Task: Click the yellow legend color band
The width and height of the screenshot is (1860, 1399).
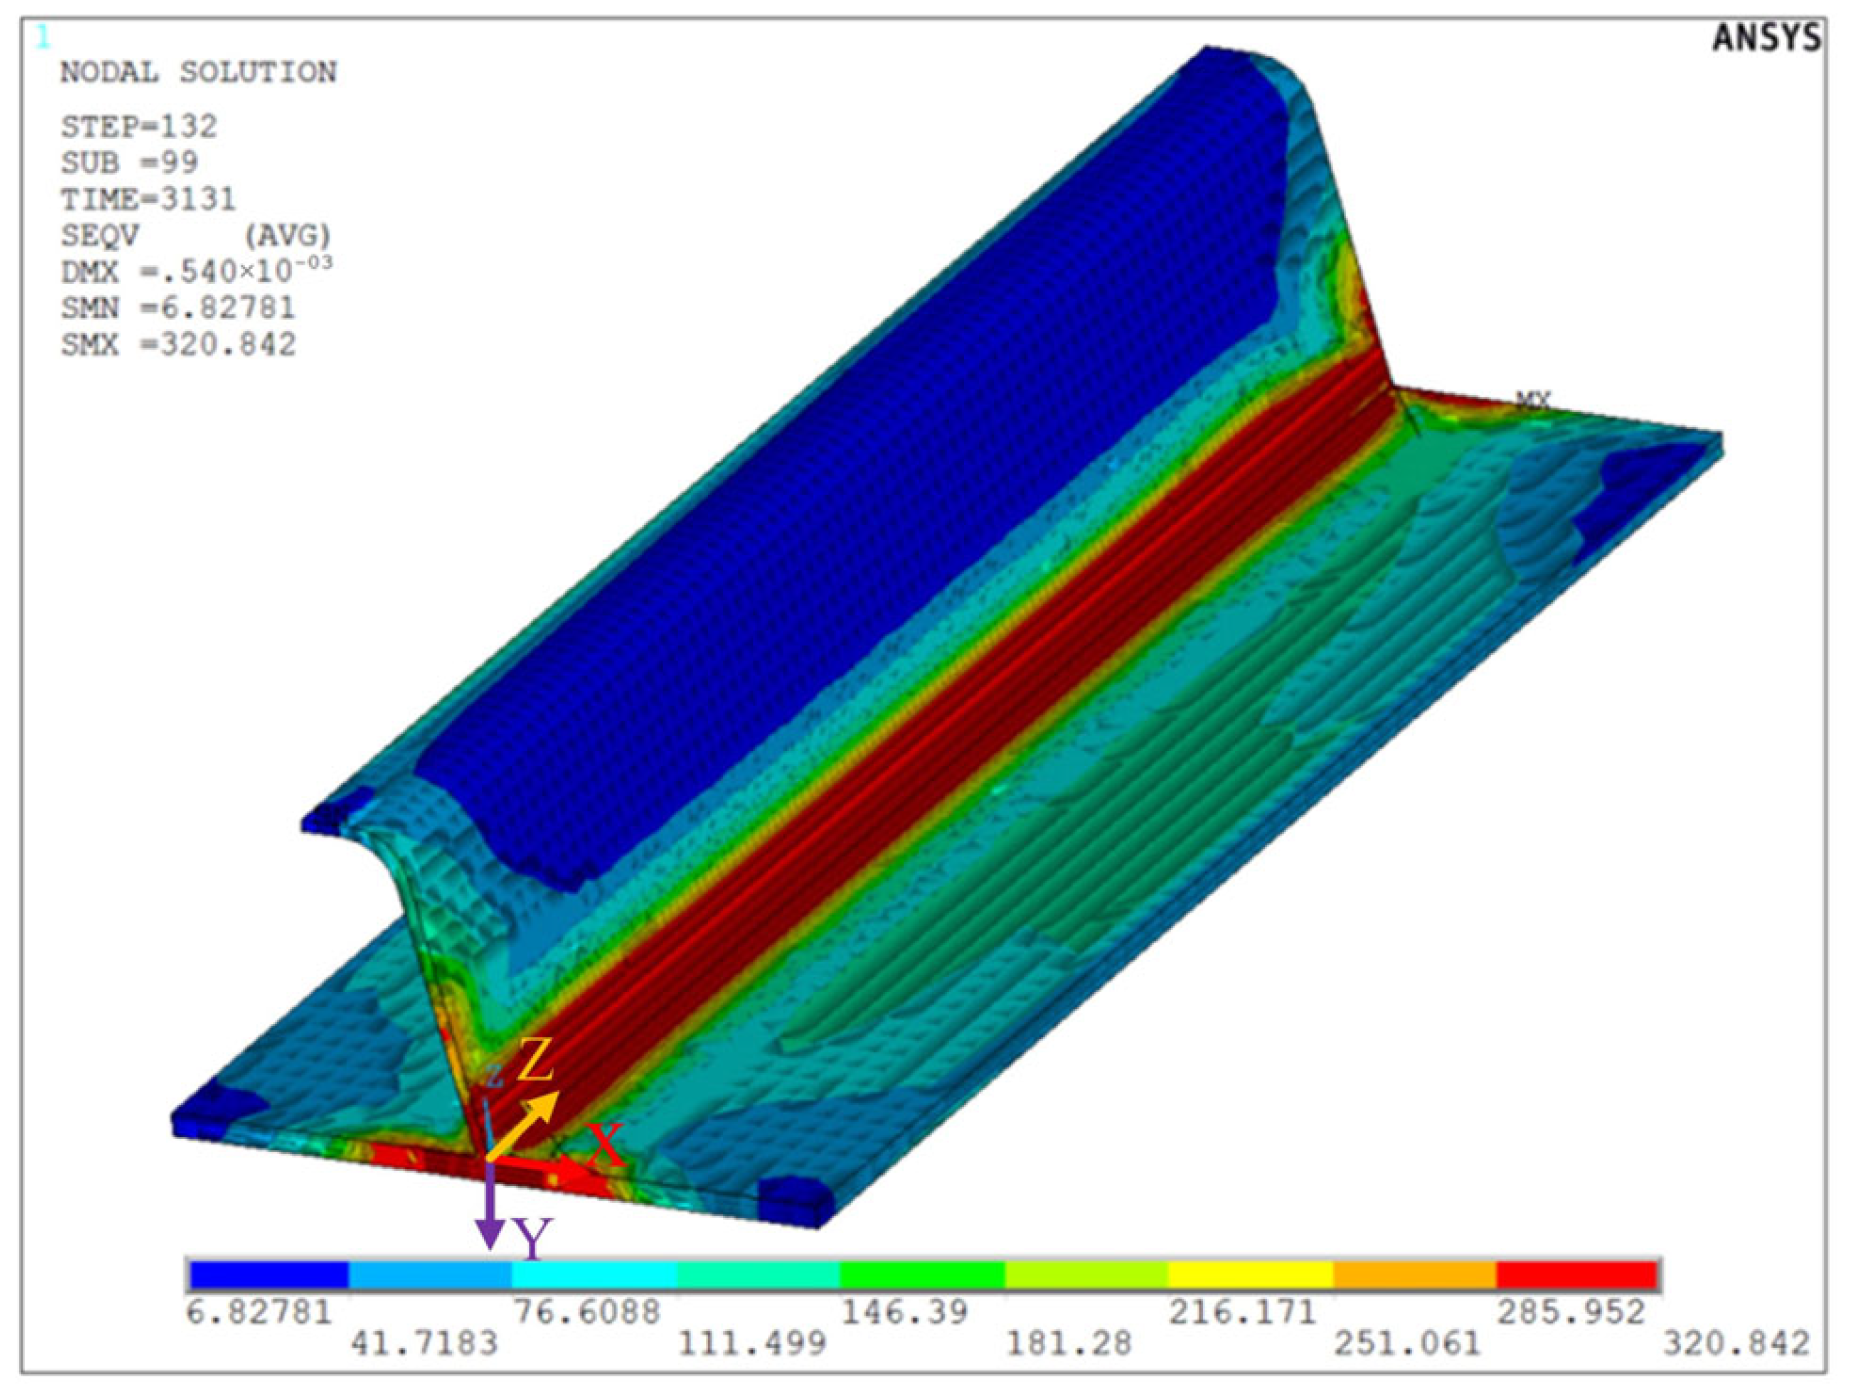Action: (x=1250, y=1275)
